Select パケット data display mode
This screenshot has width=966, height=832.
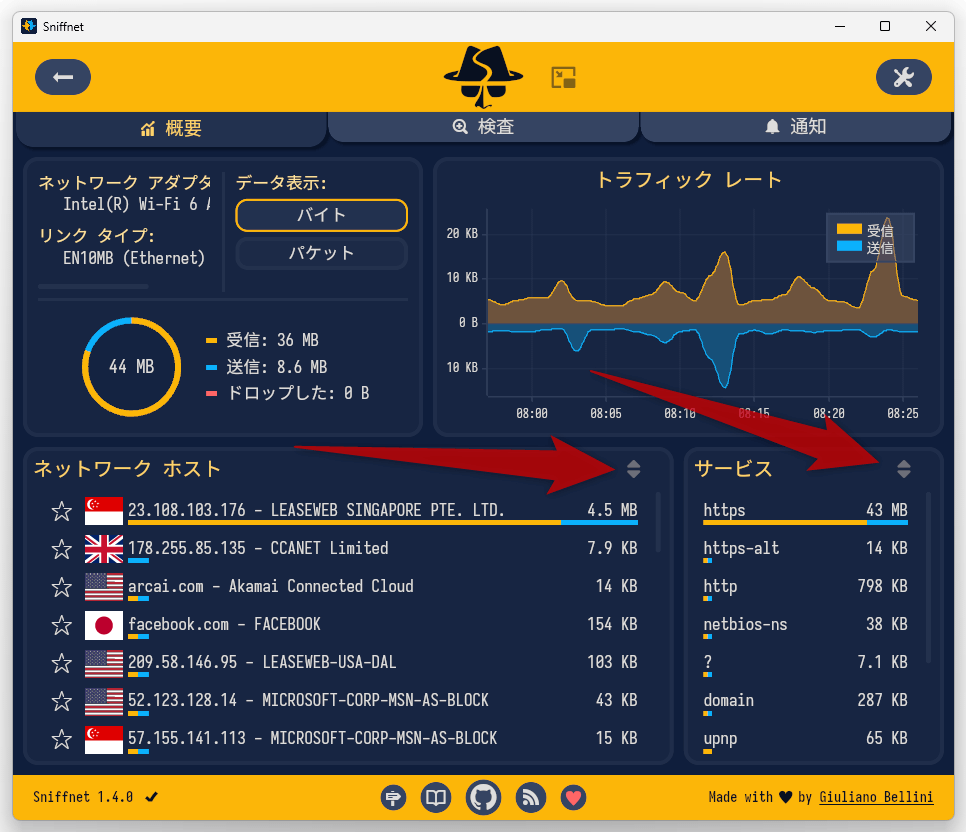321,253
